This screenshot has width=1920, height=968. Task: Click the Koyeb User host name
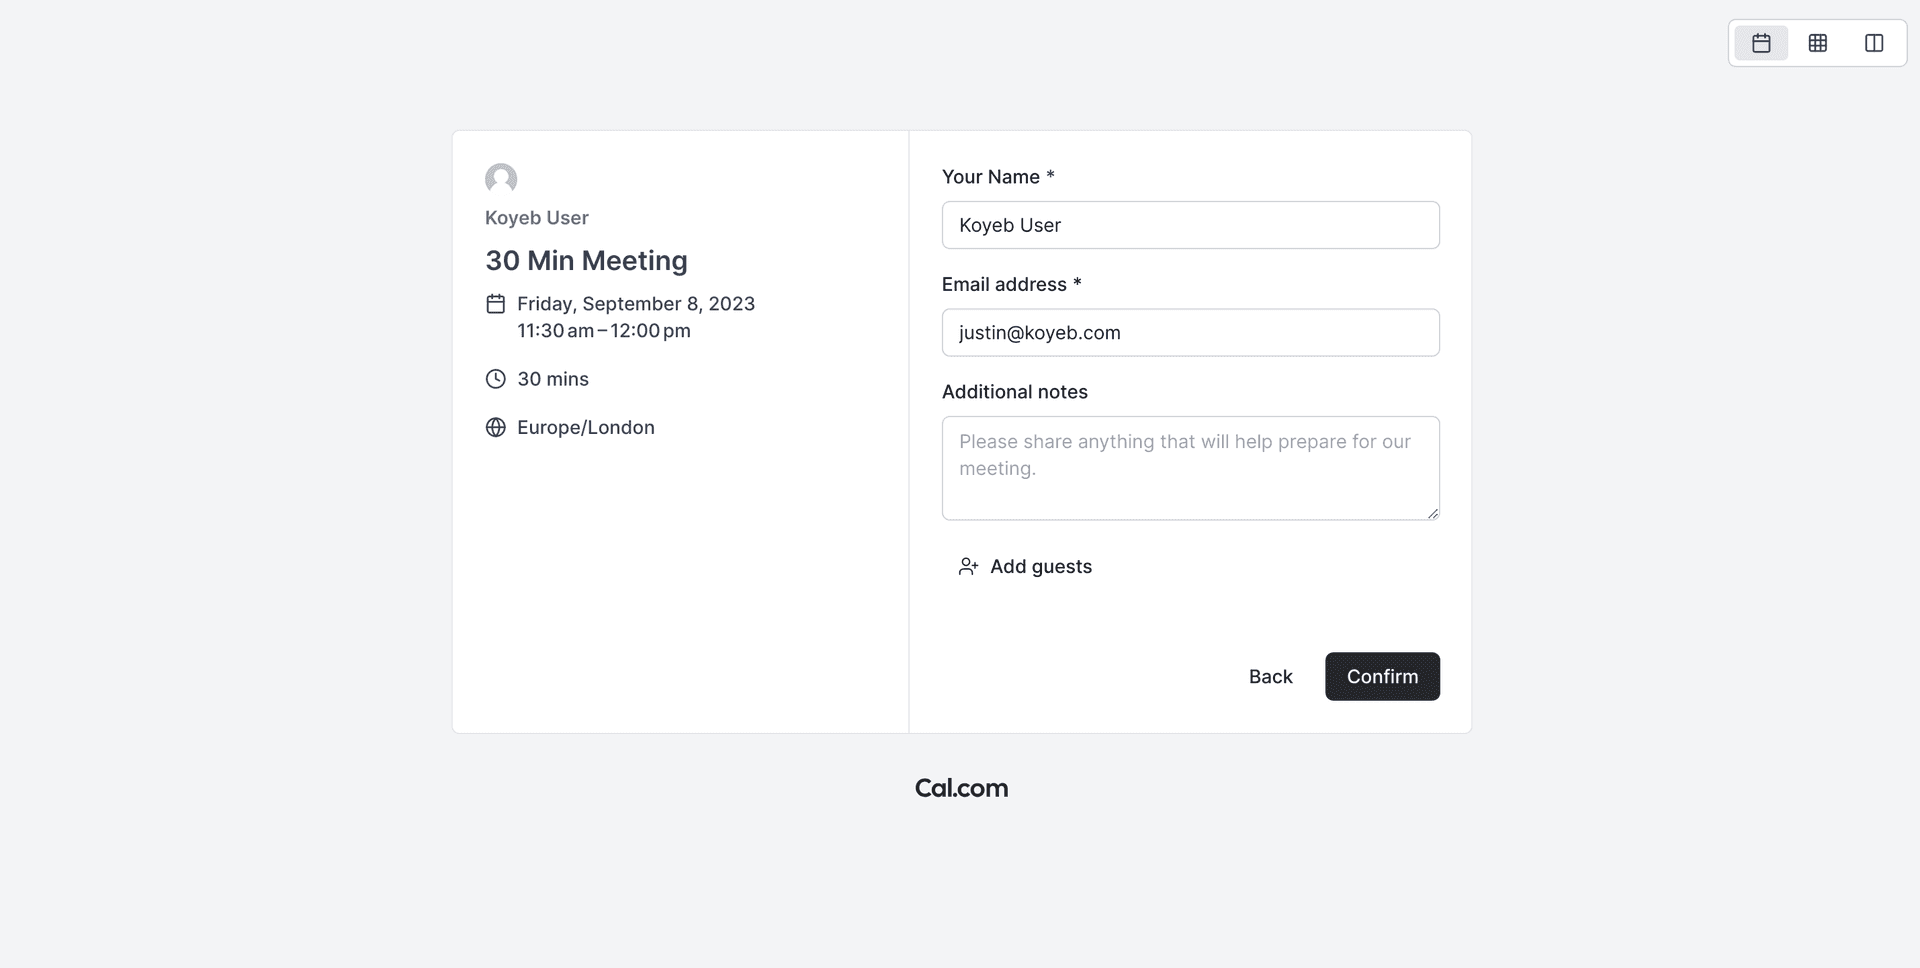click(537, 218)
